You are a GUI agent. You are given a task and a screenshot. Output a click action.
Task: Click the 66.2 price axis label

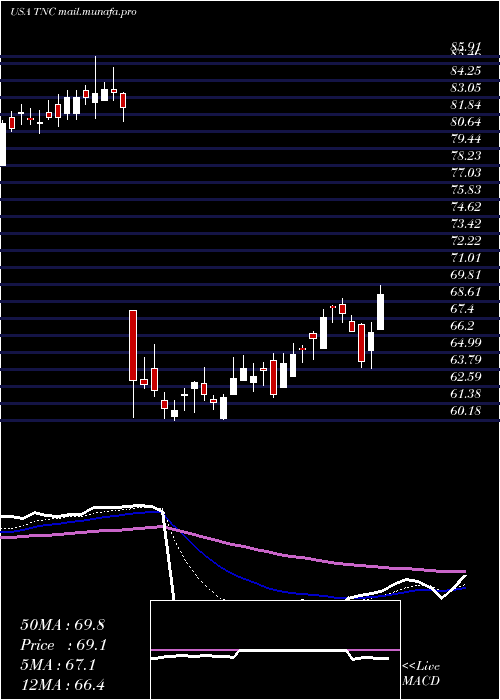tap(462, 325)
